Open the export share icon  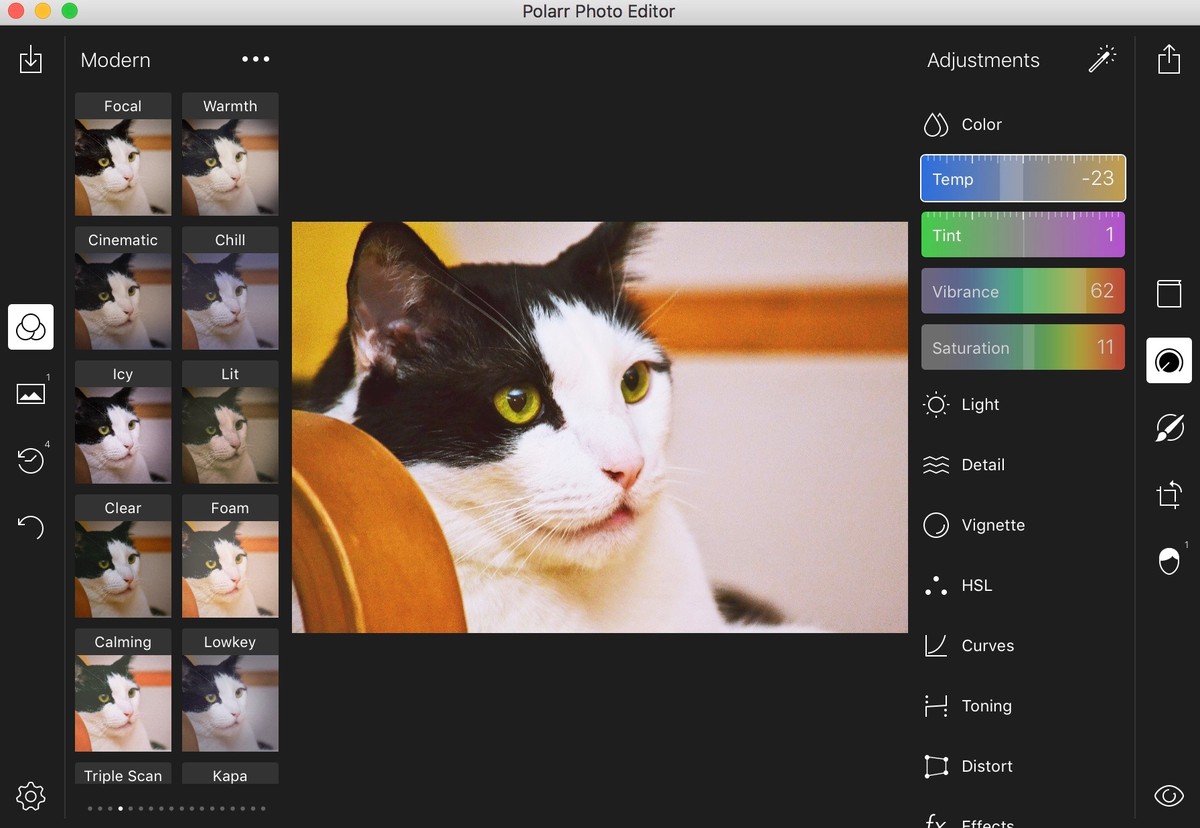(1168, 59)
